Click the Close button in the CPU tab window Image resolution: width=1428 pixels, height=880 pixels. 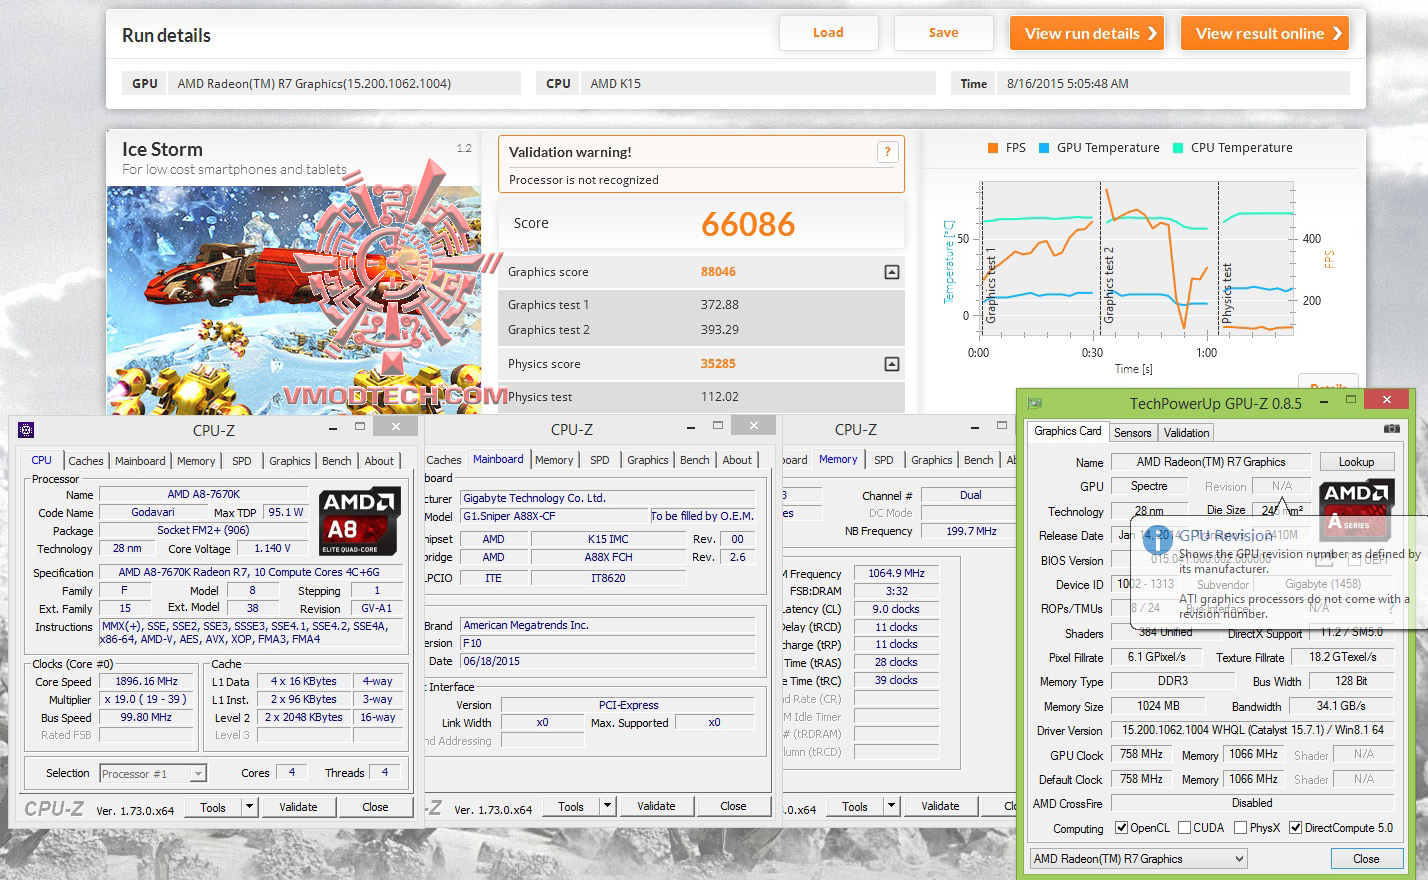tap(375, 807)
